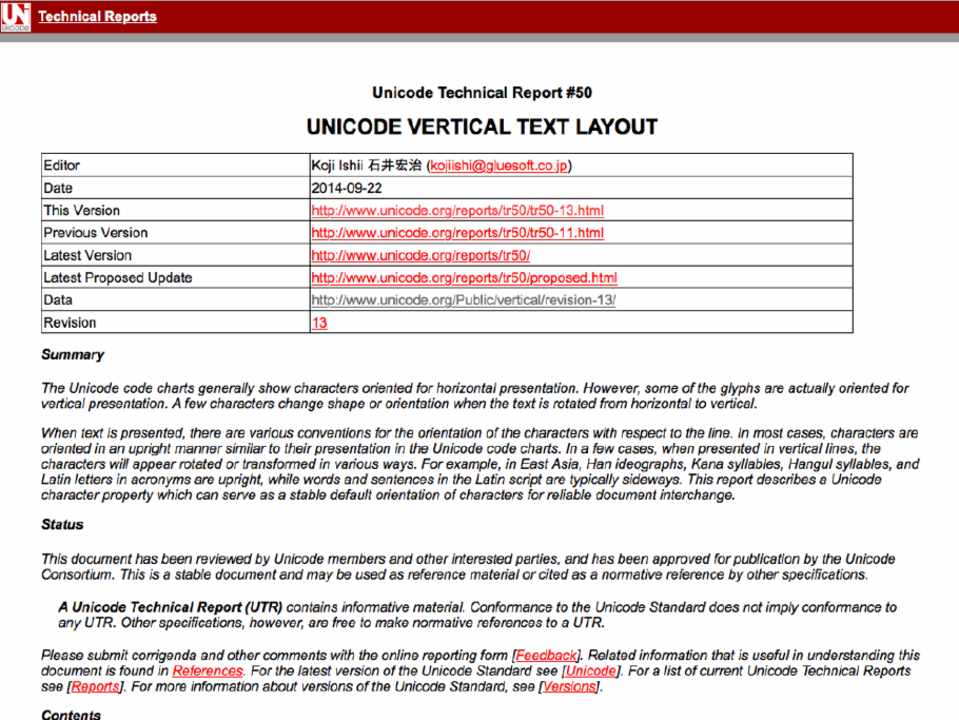Open the Feedback reporting form link
959x720 pixels.
click(x=546, y=654)
